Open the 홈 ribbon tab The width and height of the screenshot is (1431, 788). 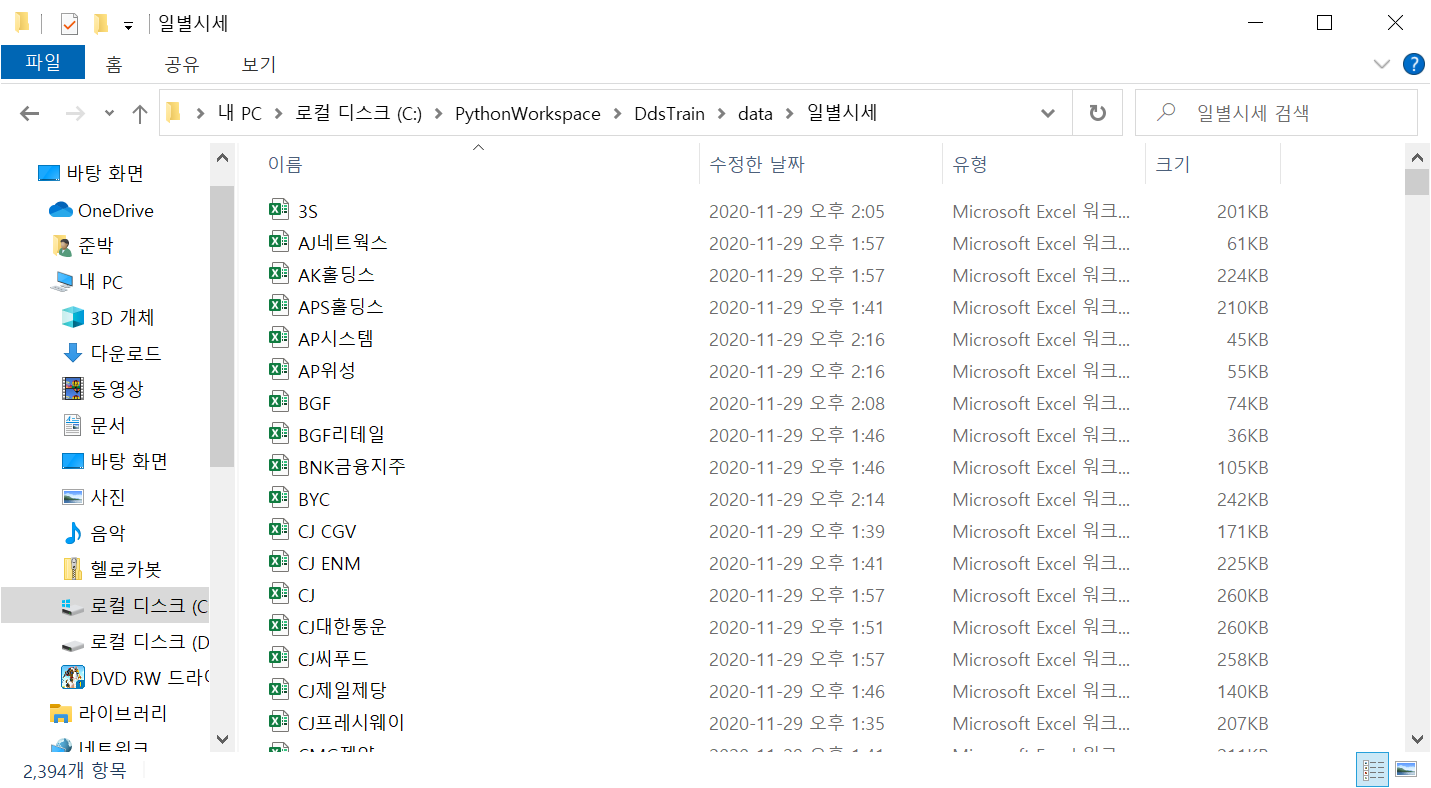coord(114,64)
